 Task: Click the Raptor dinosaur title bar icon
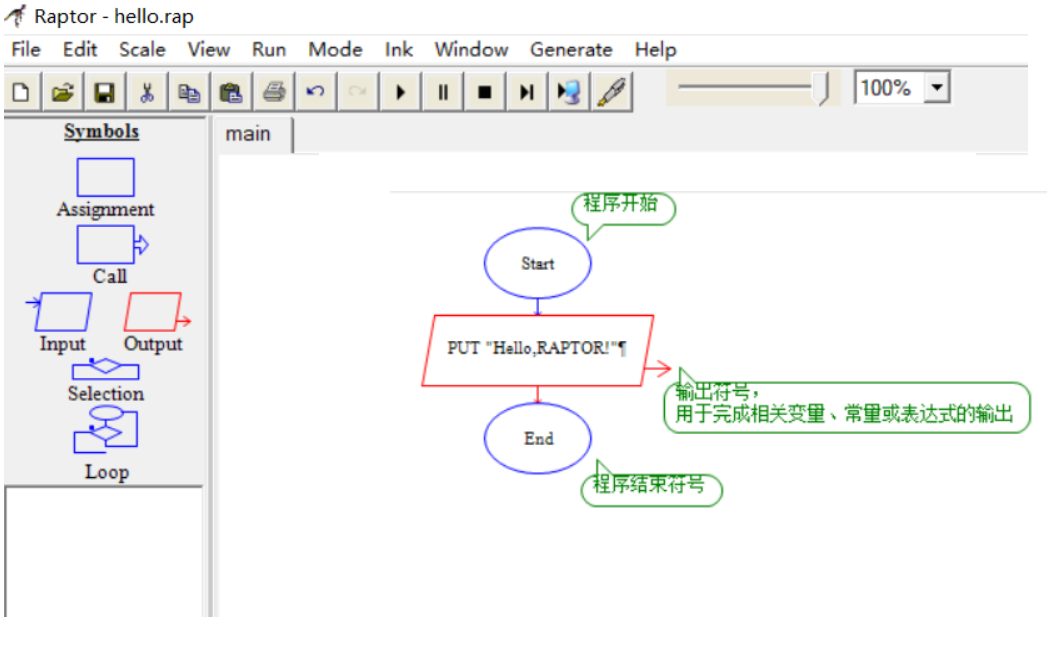point(16,15)
